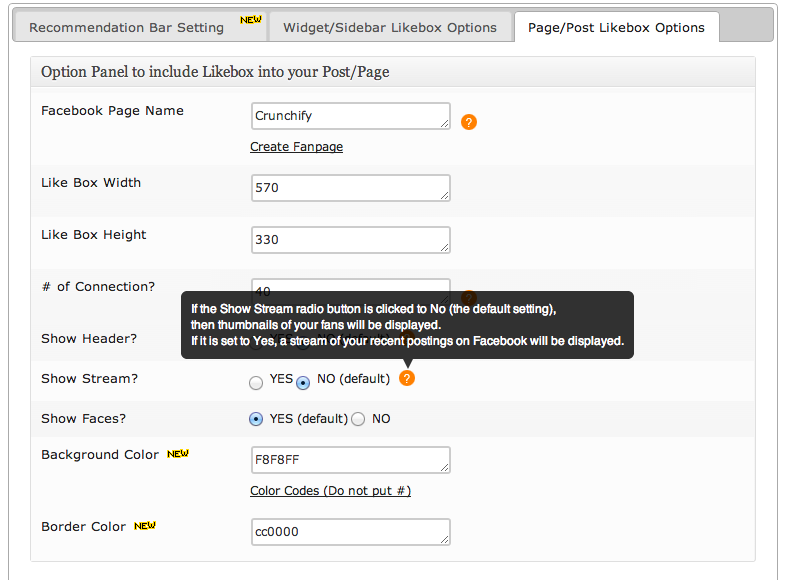Click the 'Option Panel to include Likebox' heading
The height and width of the screenshot is (580, 785).
click(x=215, y=72)
